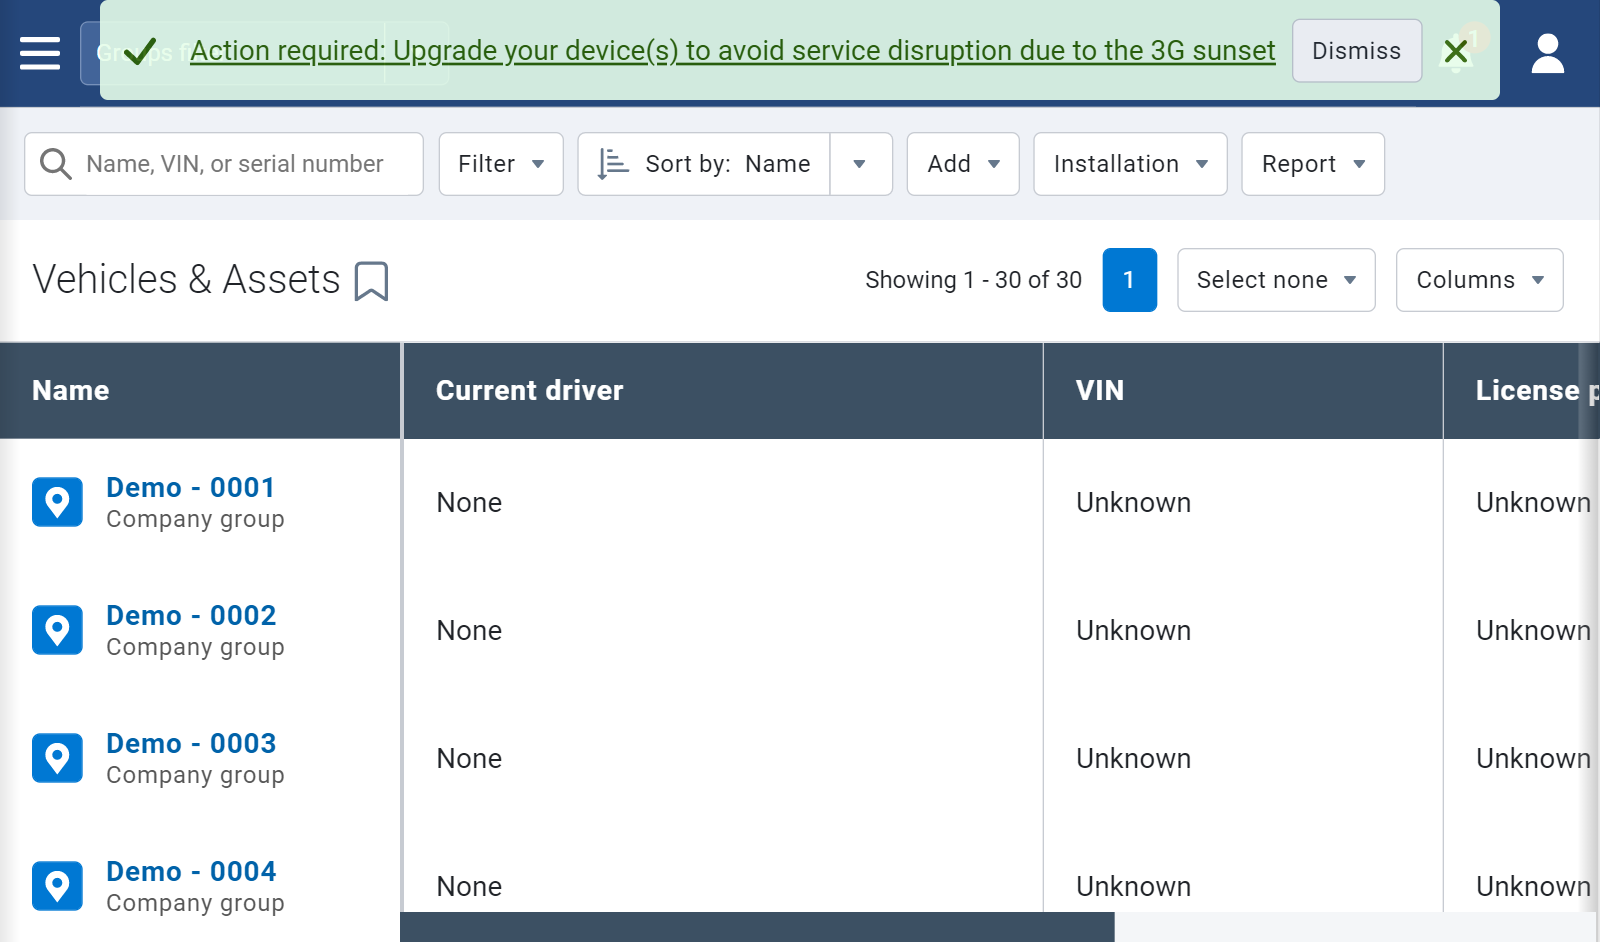This screenshot has width=1600, height=942.
Task: Close the notification banner with X
Action: coord(1456,51)
